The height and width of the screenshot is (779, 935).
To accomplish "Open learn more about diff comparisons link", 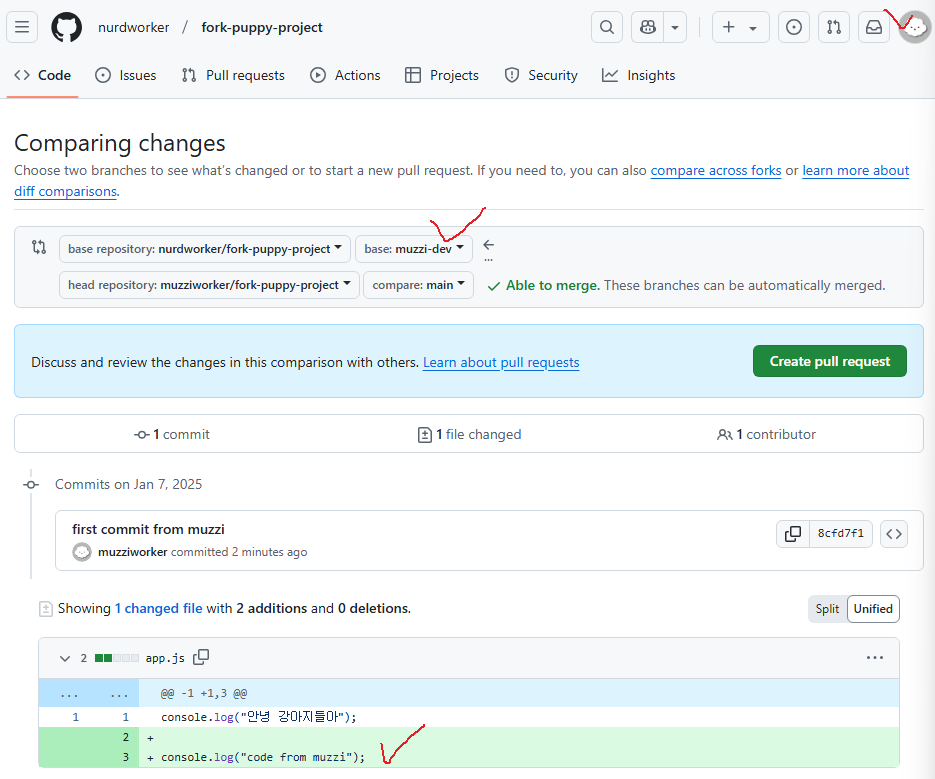I will pos(856,171).
